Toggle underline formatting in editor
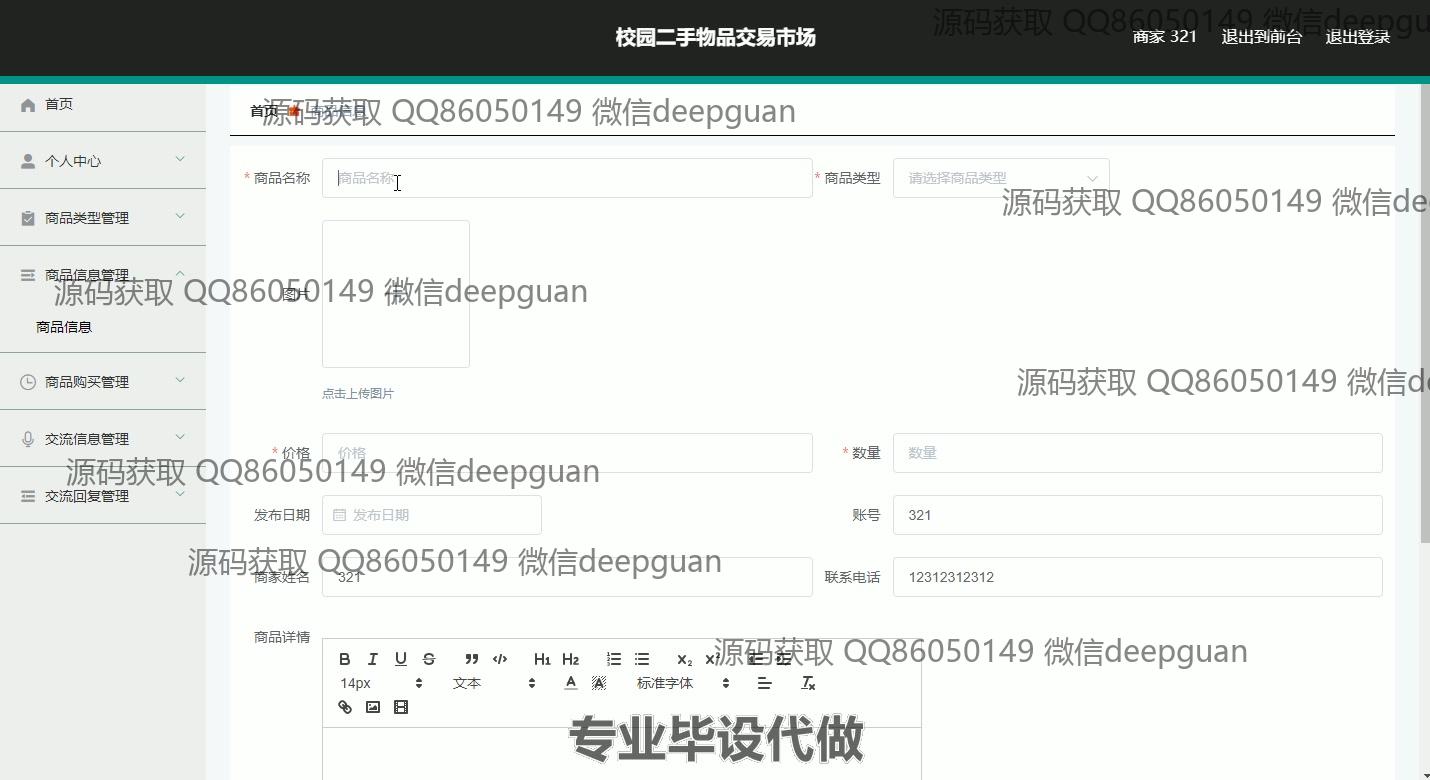The height and width of the screenshot is (780, 1430). pos(401,659)
